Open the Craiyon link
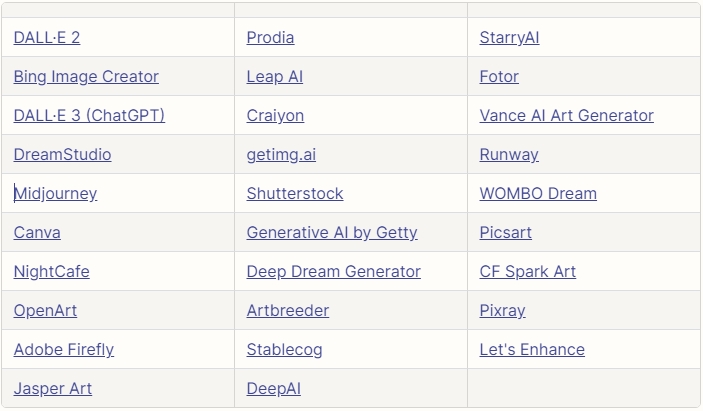This screenshot has width=703, height=411. click(275, 116)
